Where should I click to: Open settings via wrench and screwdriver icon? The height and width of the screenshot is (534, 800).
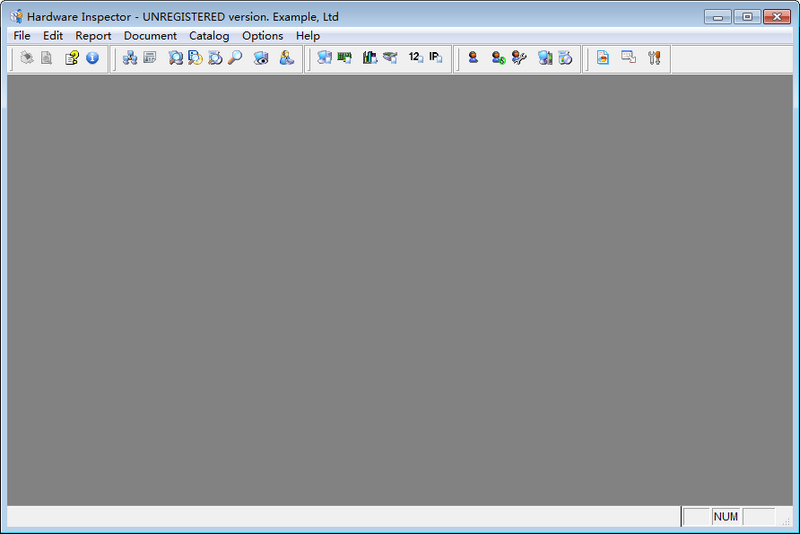coord(654,58)
